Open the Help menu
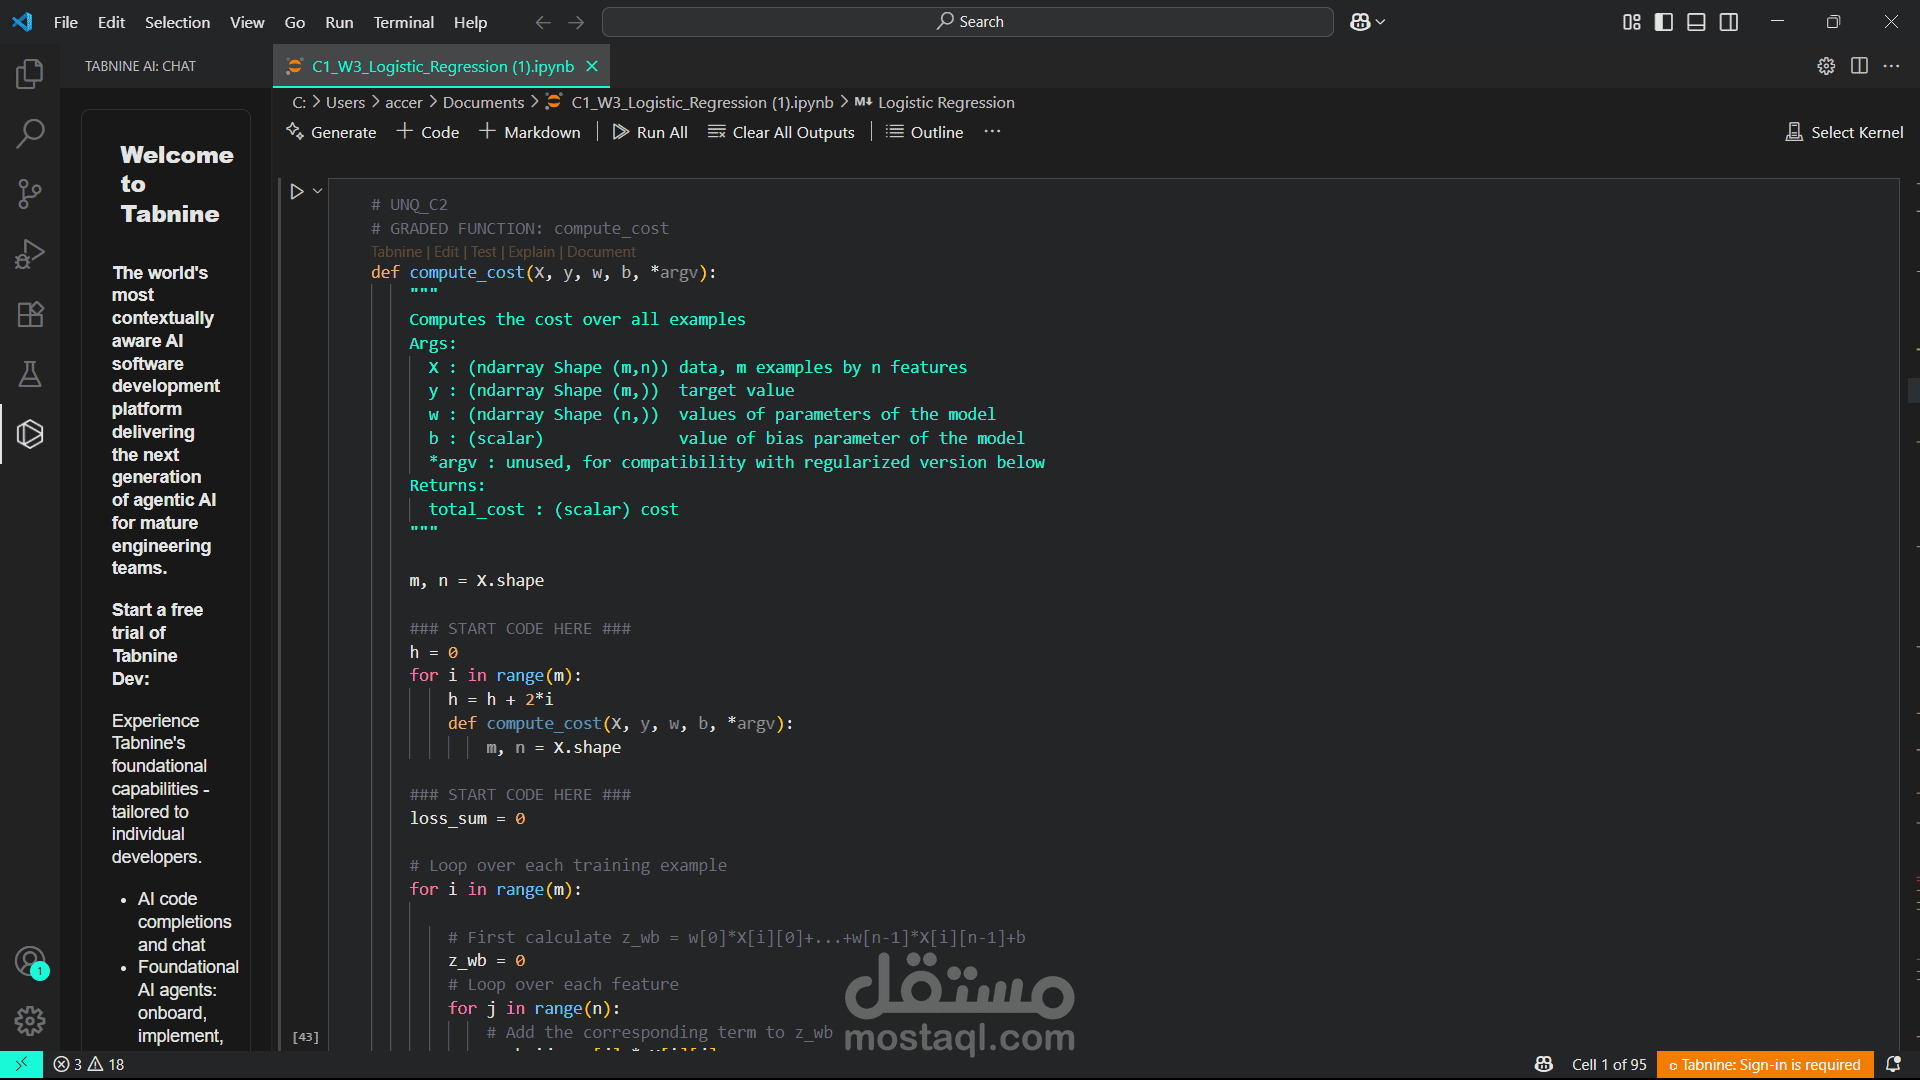This screenshot has height=1080, width=1920. pos(470,22)
